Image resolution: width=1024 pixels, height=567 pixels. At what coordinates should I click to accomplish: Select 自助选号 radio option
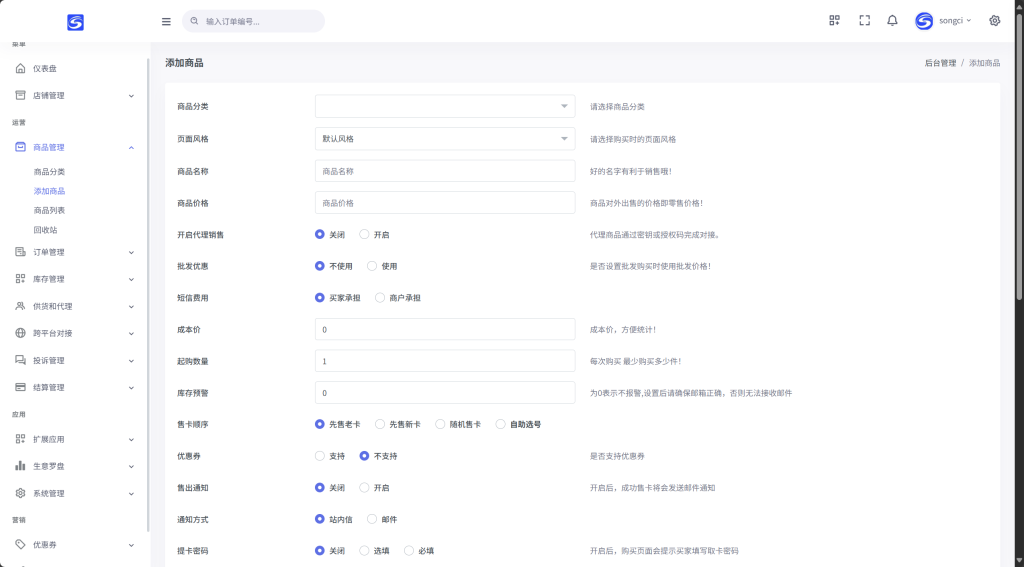pyautogui.click(x=500, y=425)
